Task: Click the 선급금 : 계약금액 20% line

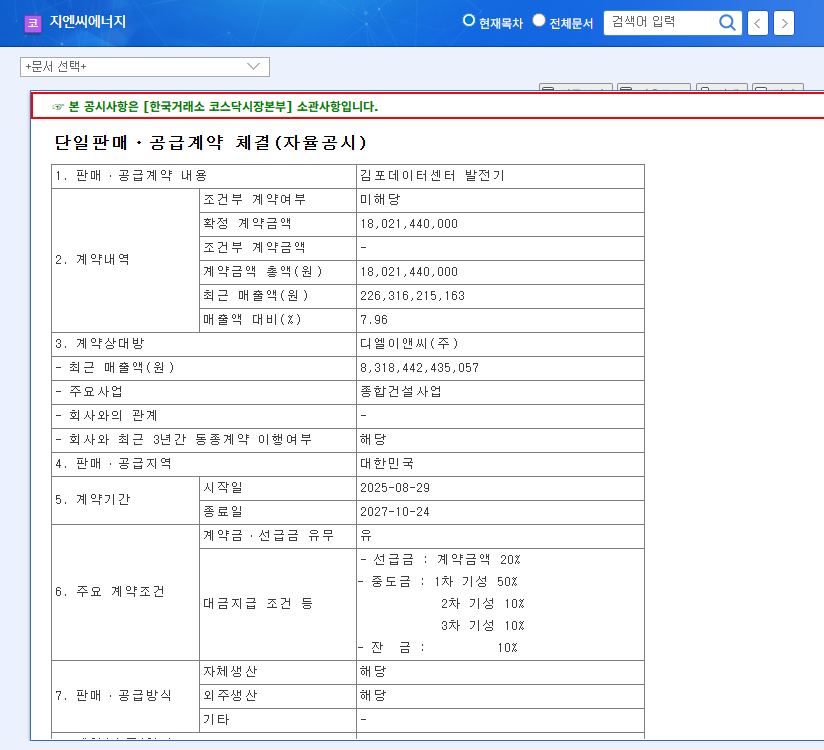Action: click(440, 560)
